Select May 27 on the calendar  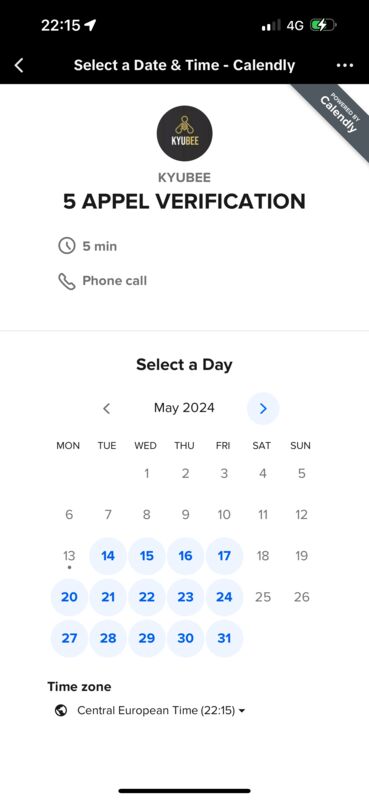coord(69,638)
